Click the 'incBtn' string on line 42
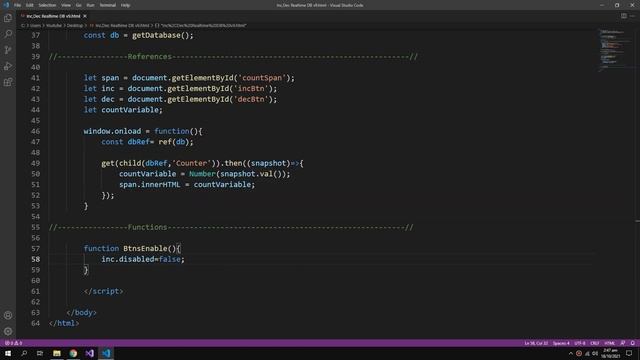 pyautogui.click(x=251, y=89)
